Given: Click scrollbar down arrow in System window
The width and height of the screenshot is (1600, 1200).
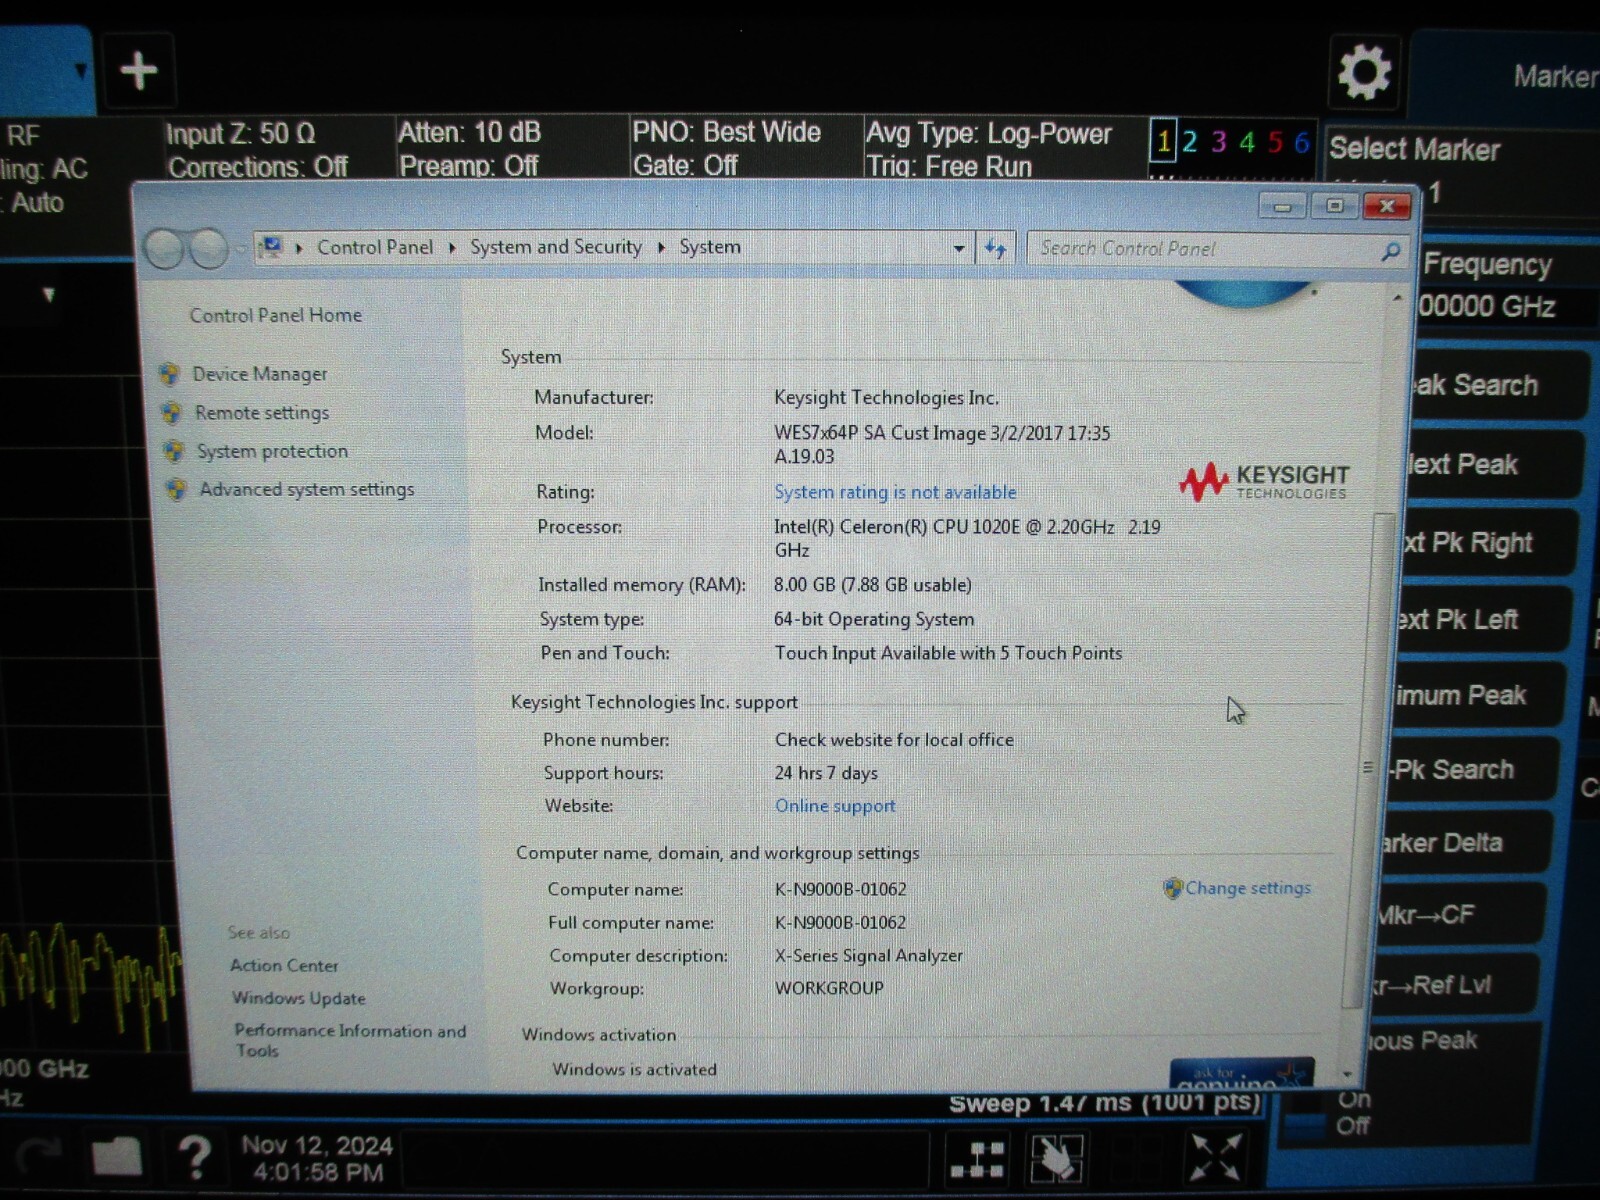Looking at the screenshot, I should tap(1348, 1076).
